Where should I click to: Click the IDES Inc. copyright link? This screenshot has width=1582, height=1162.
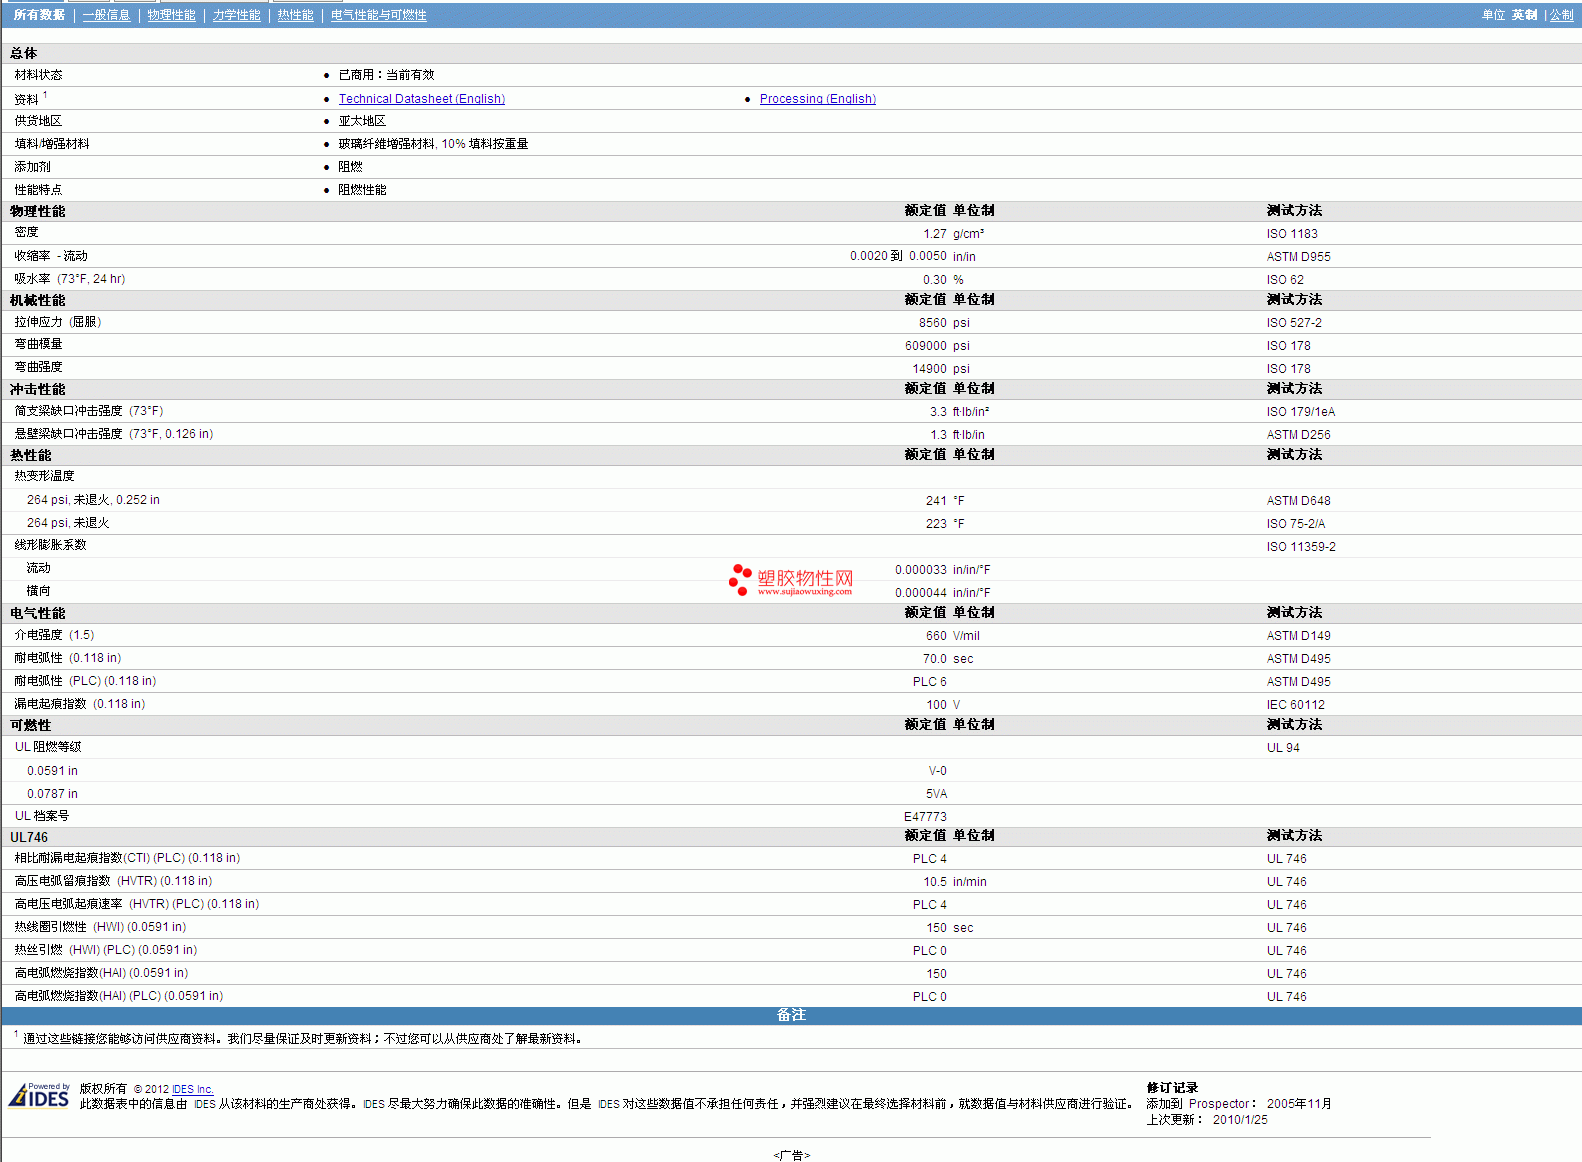click(x=192, y=1089)
